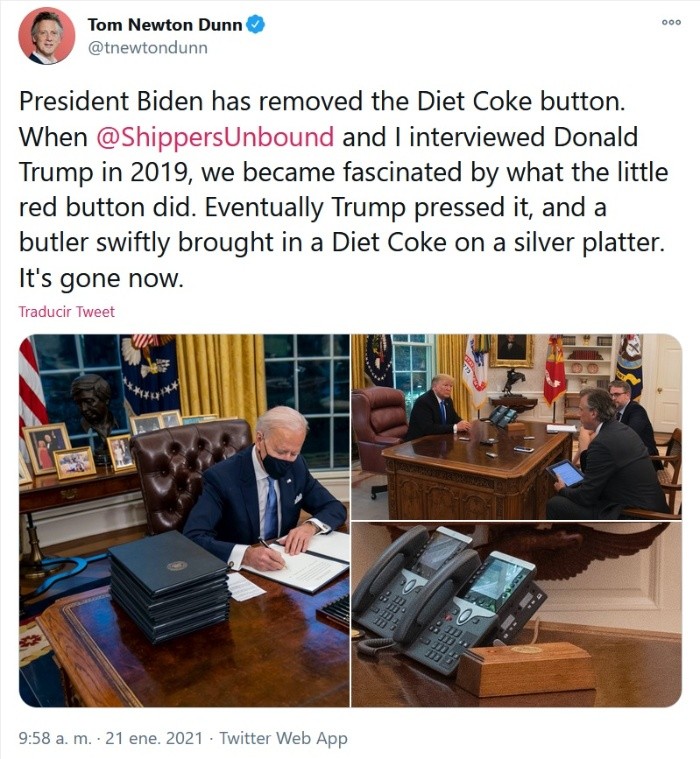
Task: Click the 21 ene. 2021 date
Action: tap(154, 738)
